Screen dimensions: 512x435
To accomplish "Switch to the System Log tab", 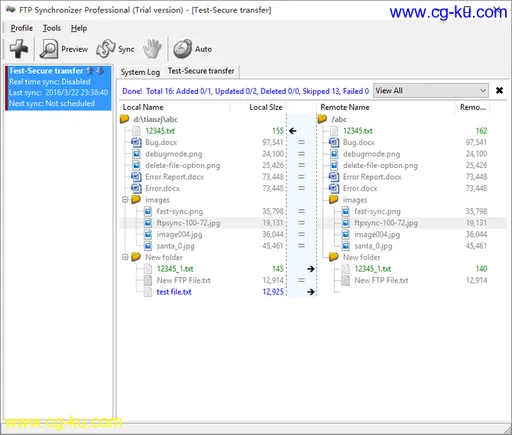I will coord(140,72).
